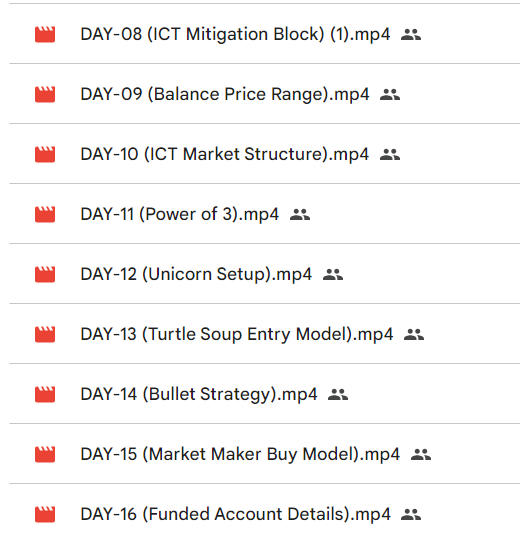The width and height of the screenshot is (520, 538).
Task: Select the red video icon for DAY-09
Action: [45, 94]
